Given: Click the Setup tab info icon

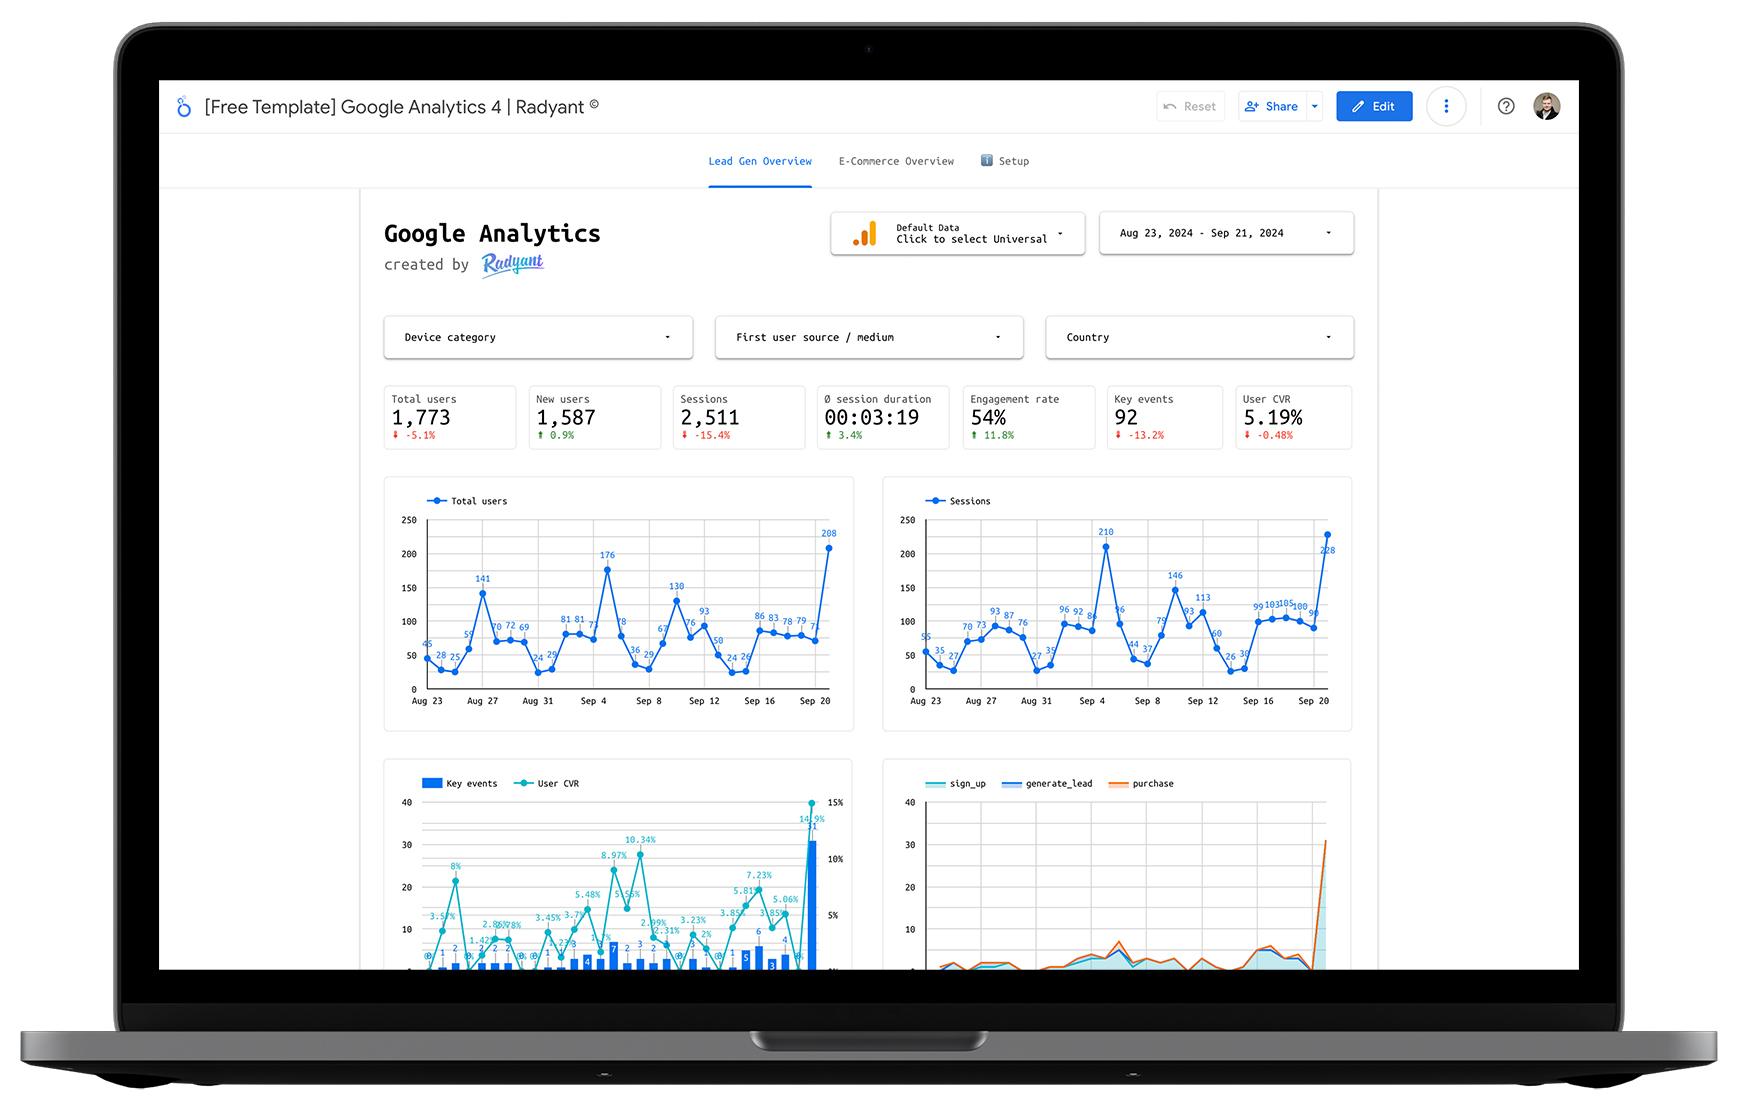Looking at the screenshot, I should pos(987,161).
